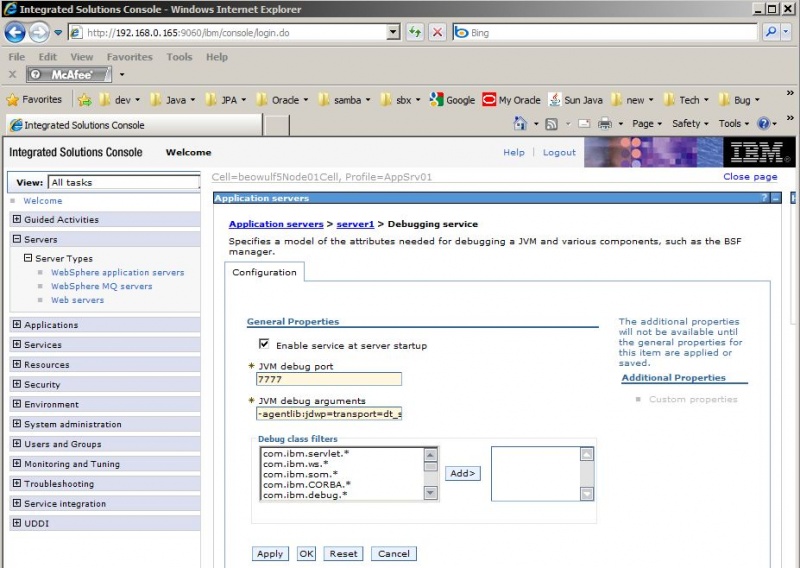The image size is (800, 568).
Task: Open the McAfee toolbar button
Action: (69, 75)
